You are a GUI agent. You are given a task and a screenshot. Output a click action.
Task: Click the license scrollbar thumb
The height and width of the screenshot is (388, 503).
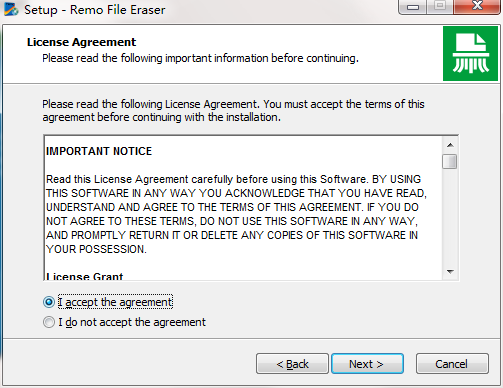click(450, 161)
